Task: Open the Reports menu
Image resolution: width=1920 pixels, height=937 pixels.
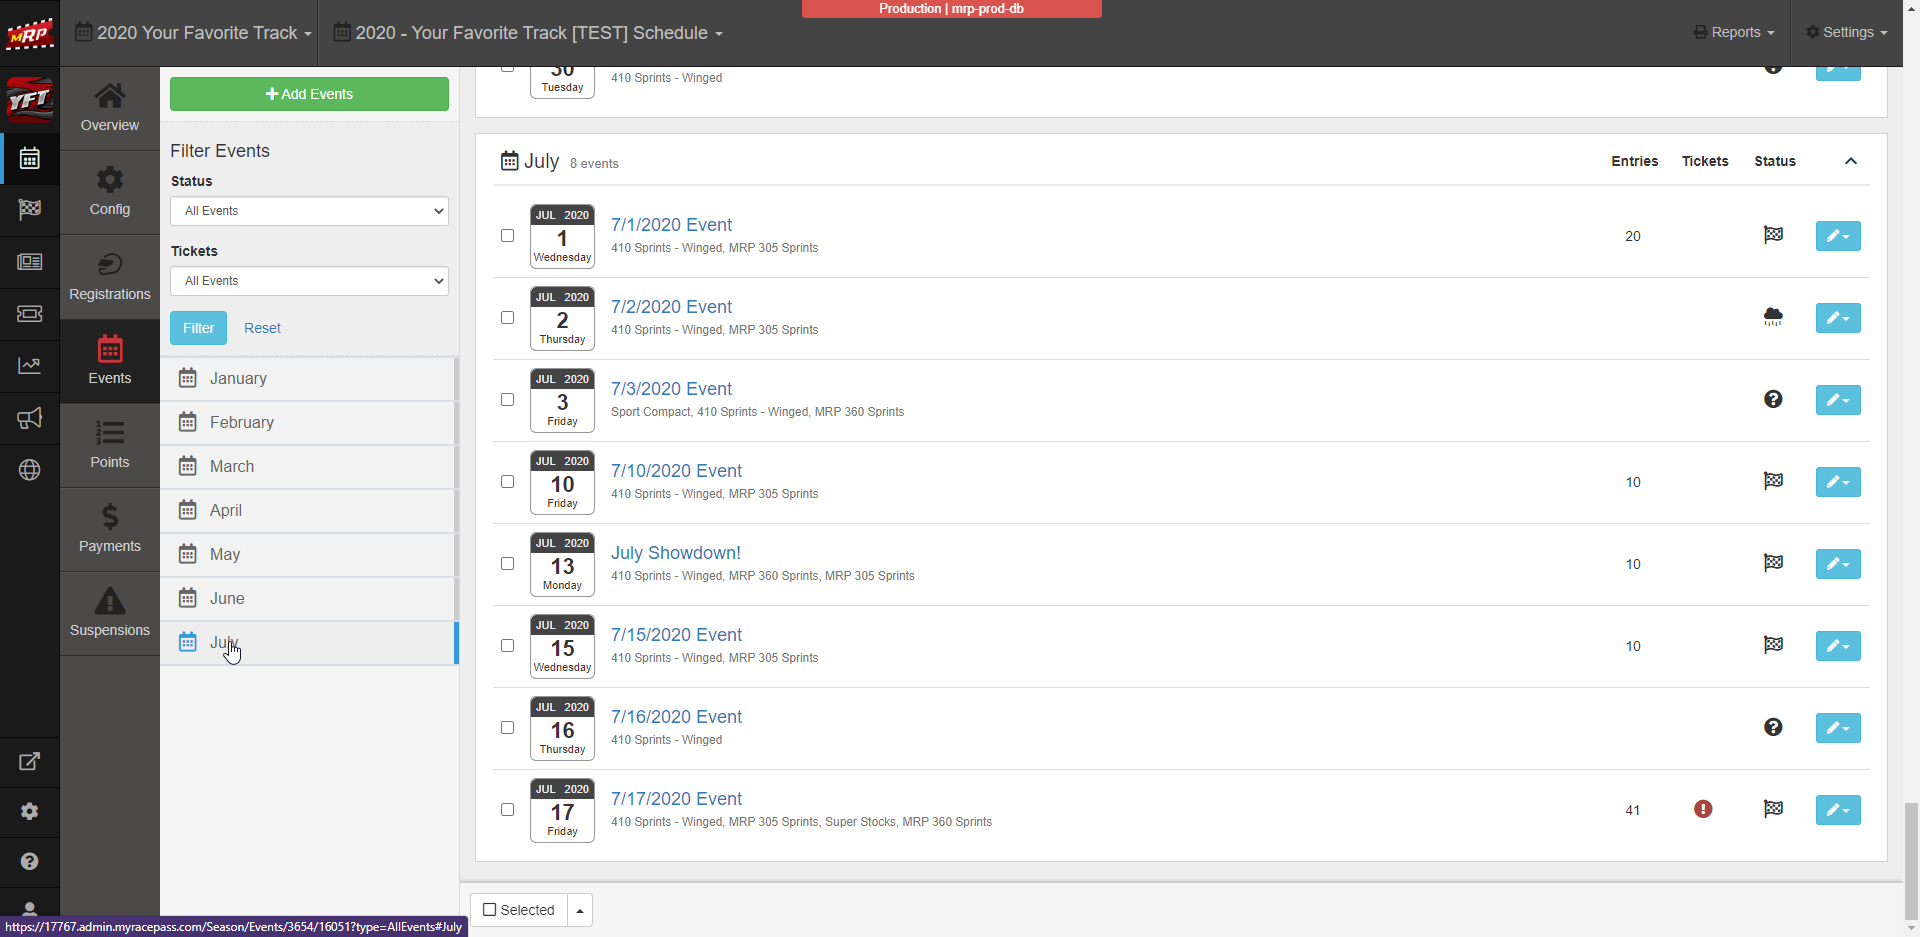Action: pyautogui.click(x=1734, y=32)
